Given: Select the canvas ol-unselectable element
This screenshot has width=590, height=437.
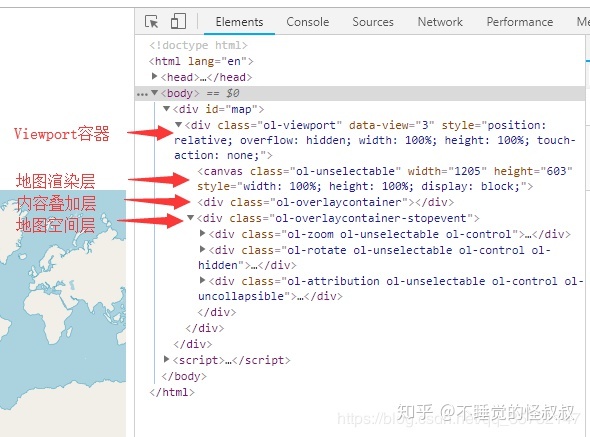Looking at the screenshot, I should (x=385, y=179).
